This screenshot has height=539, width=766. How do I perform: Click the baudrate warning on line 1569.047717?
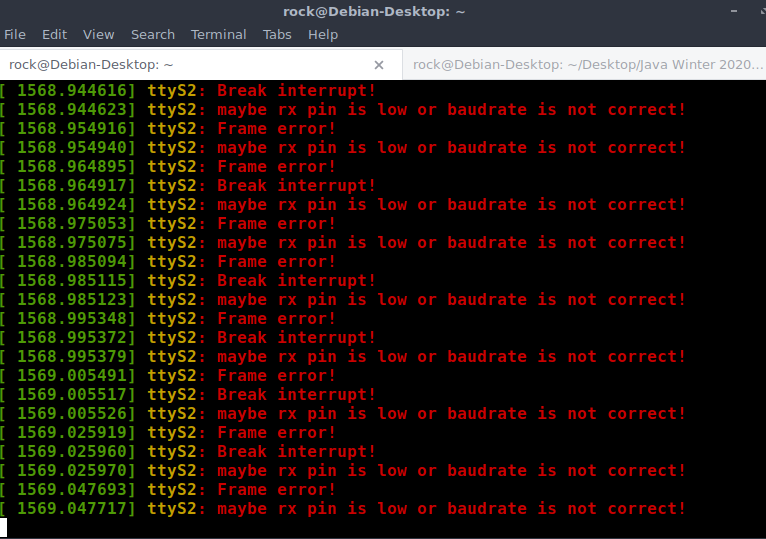click(452, 508)
